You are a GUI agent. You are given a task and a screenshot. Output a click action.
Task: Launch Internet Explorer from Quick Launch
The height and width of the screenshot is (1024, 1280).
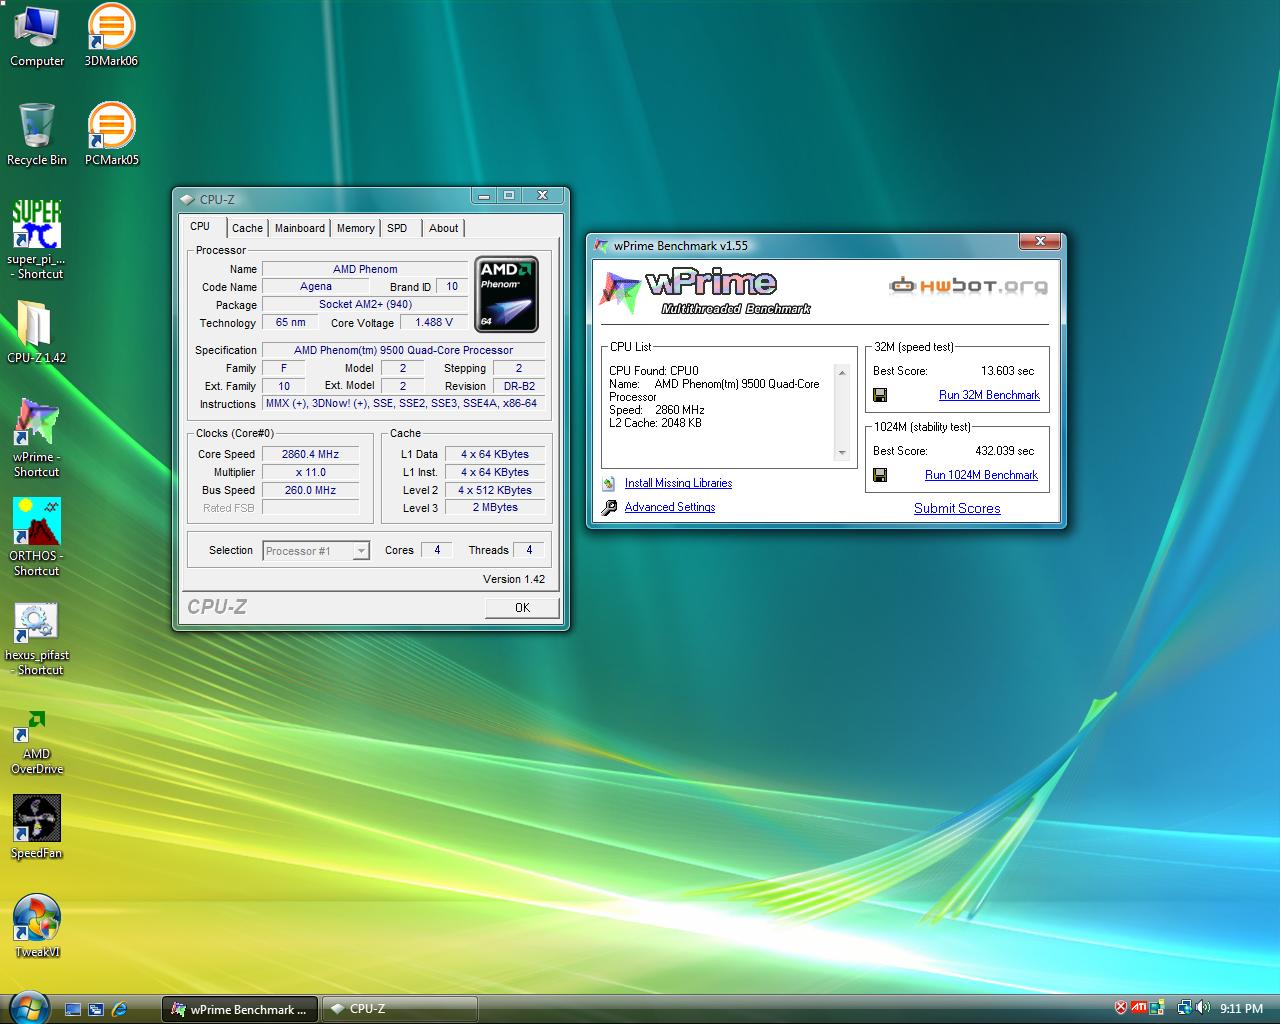pos(120,1009)
